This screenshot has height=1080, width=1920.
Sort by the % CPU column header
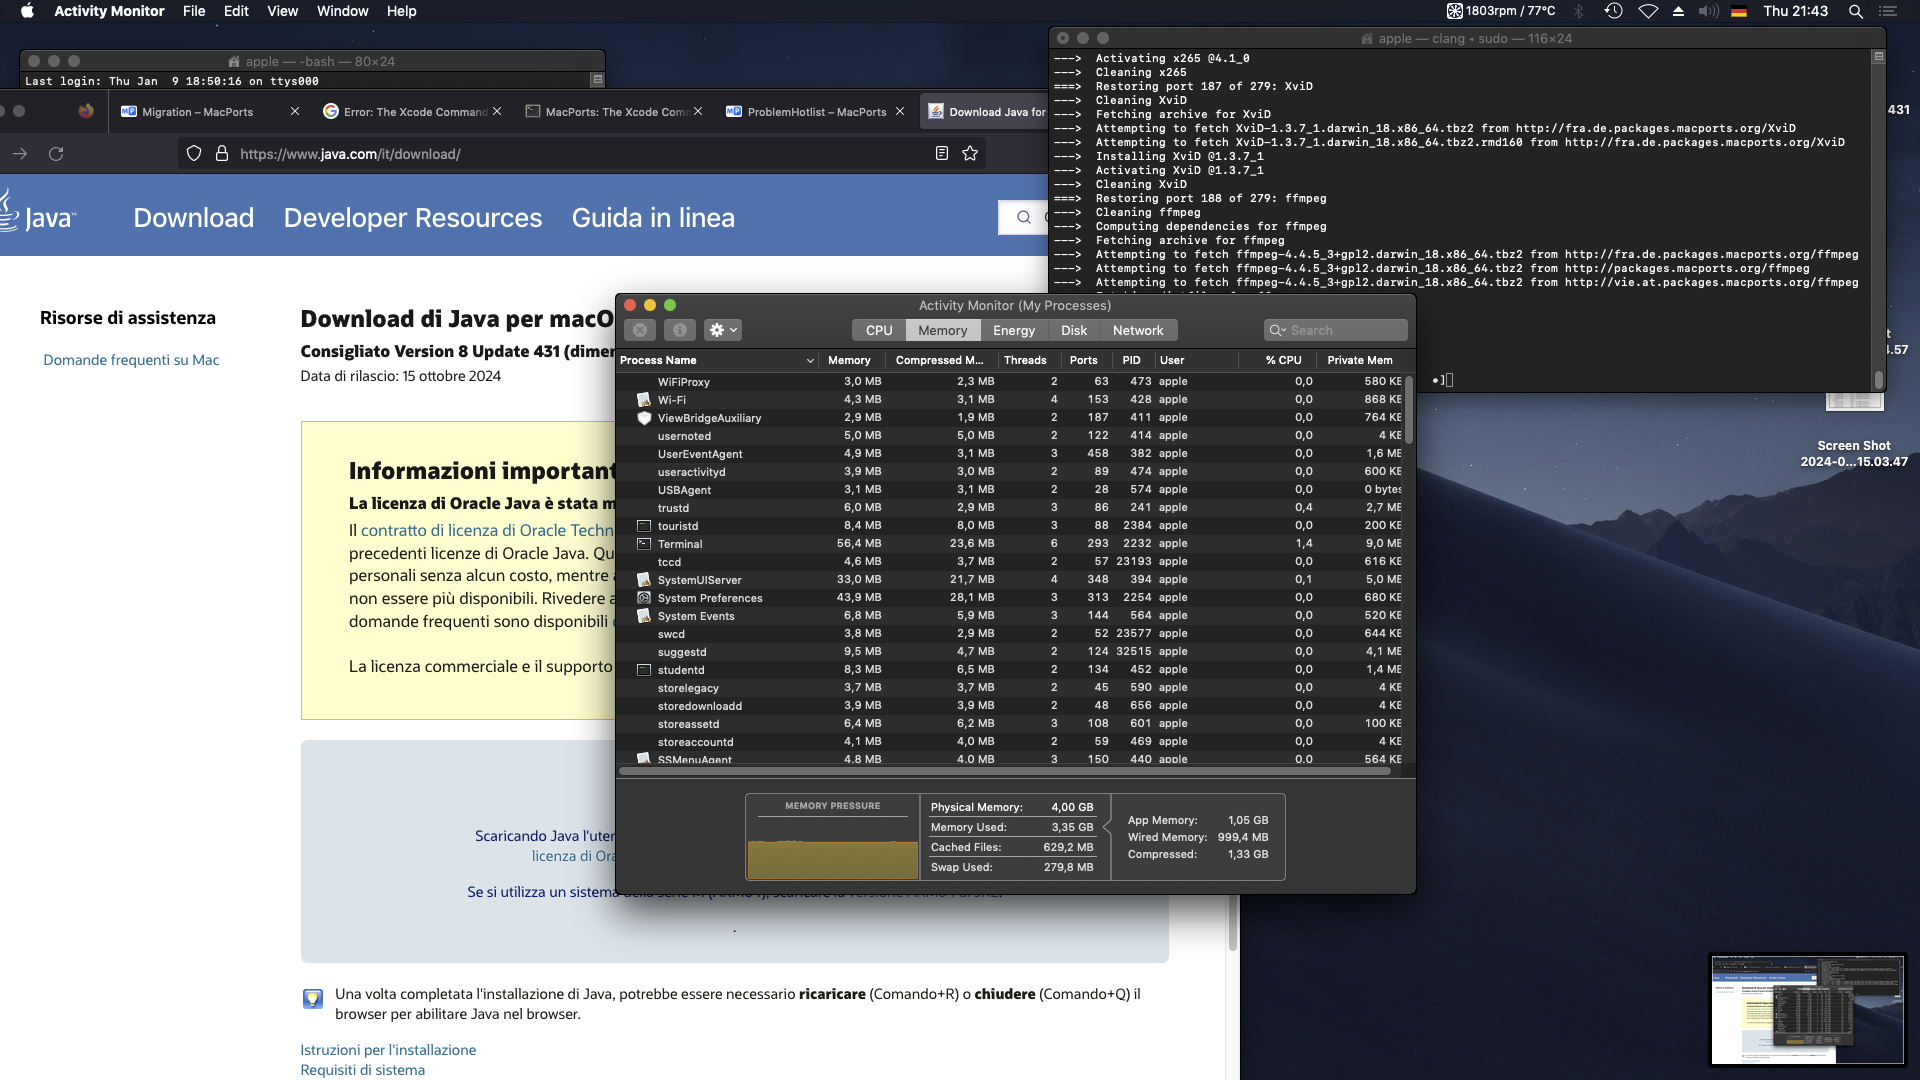point(1283,360)
